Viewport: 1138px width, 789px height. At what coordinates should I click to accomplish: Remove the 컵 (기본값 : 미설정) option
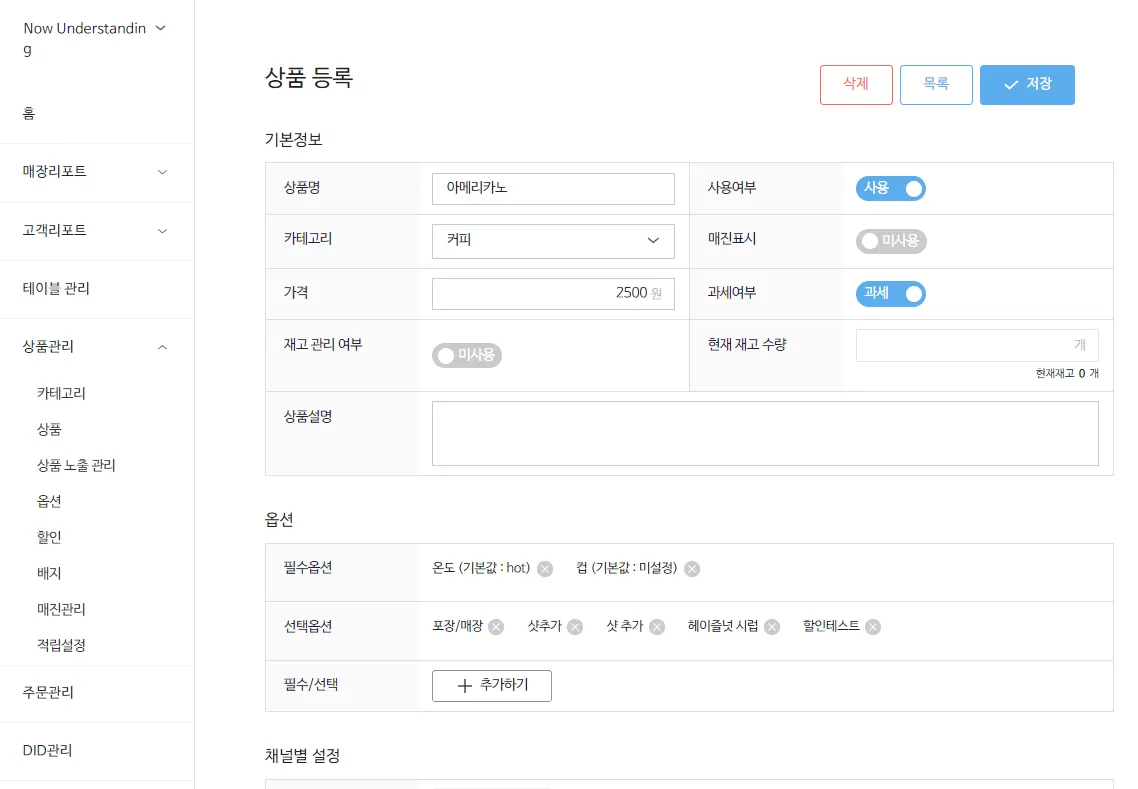click(x=692, y=569)
